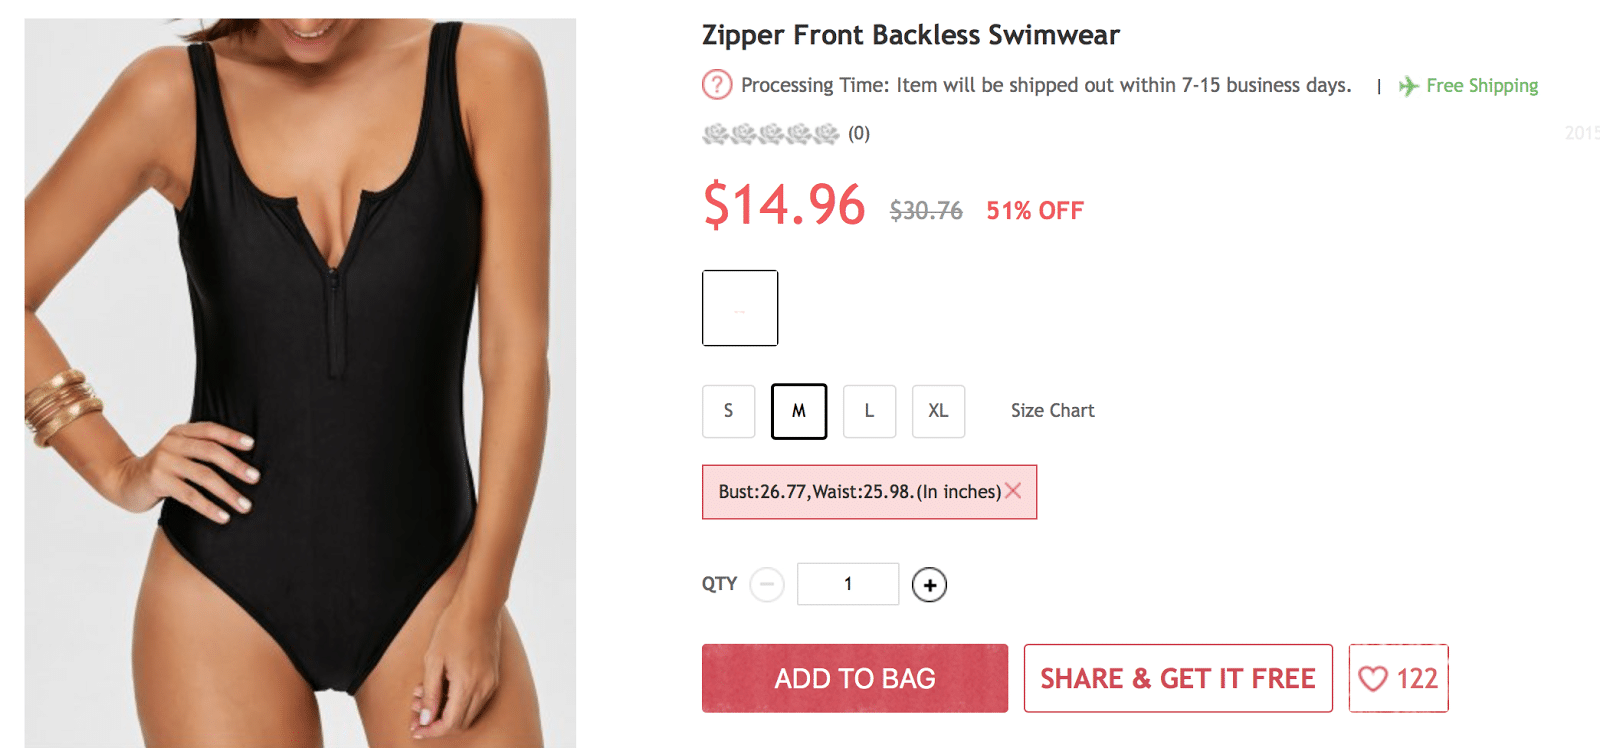The height and width of the screenshot is (748, 1600).
Task: Click the Free Shipping link text
Action: point(1482,86)
